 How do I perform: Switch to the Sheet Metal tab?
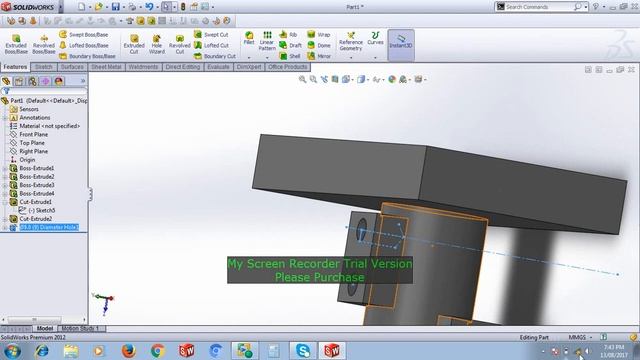click(x=106, y=67)
